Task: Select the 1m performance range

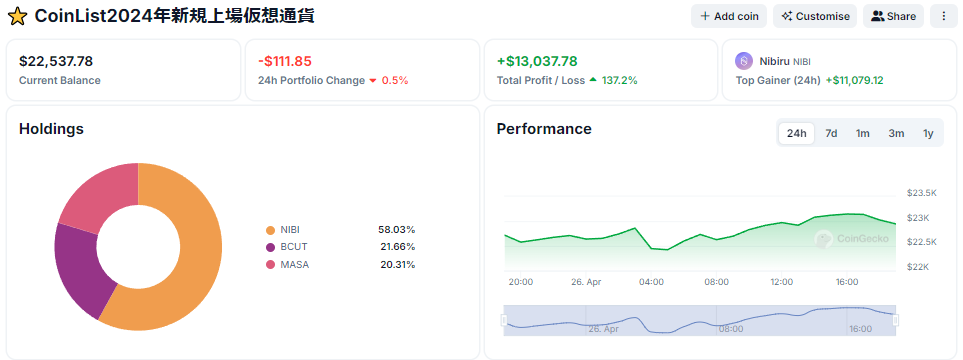Action: point(862,133)
